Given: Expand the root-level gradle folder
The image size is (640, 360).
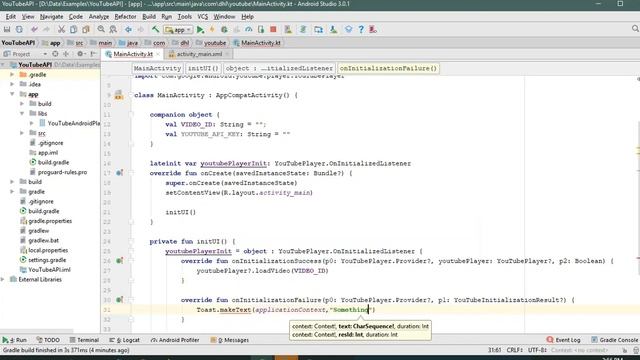Looking at the screenshot, I should [x=12, y=191].
